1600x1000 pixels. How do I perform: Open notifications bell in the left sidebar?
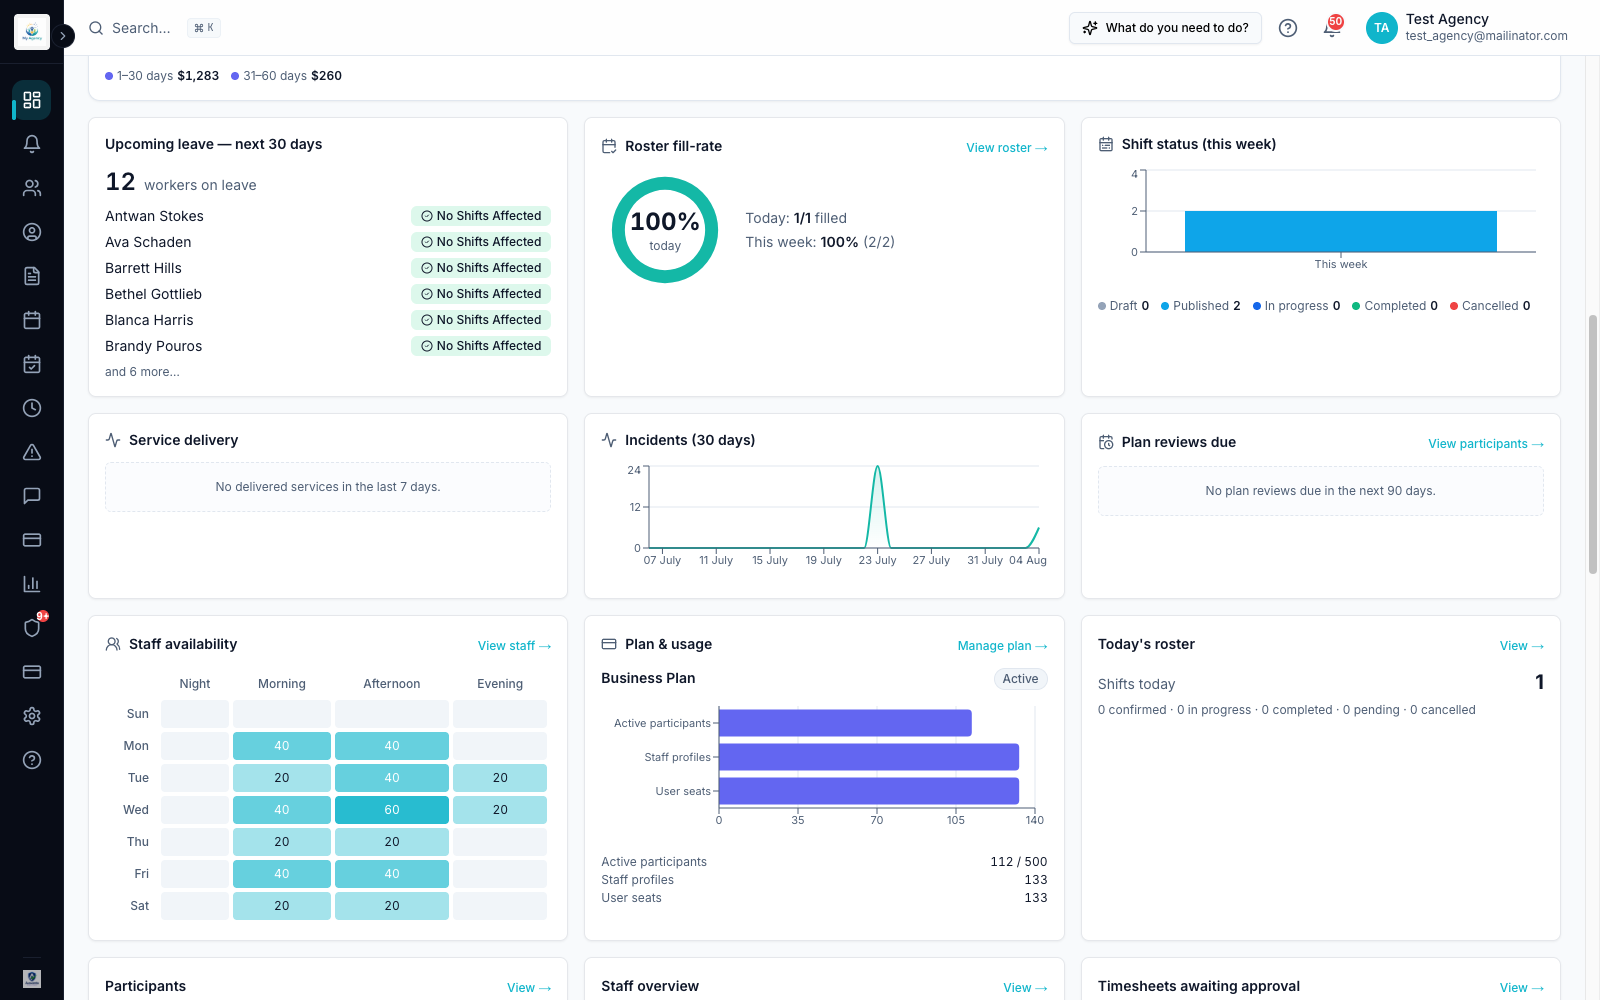point(32,144)
